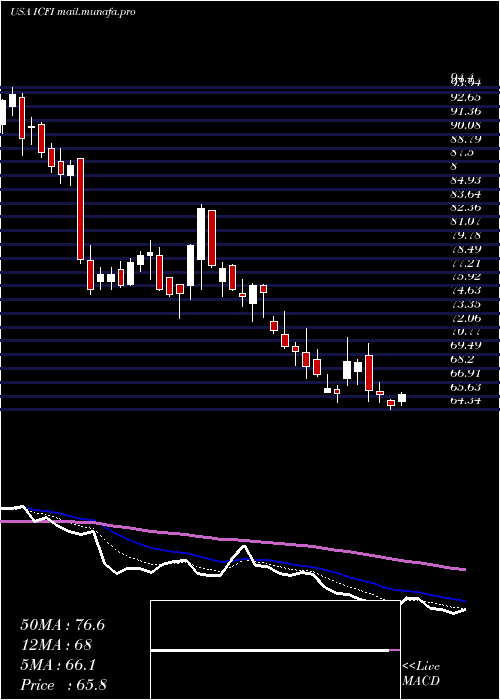Click the 72.06 price axis label
Viewport: 500px width, 700px height.
tap(466, 318)
